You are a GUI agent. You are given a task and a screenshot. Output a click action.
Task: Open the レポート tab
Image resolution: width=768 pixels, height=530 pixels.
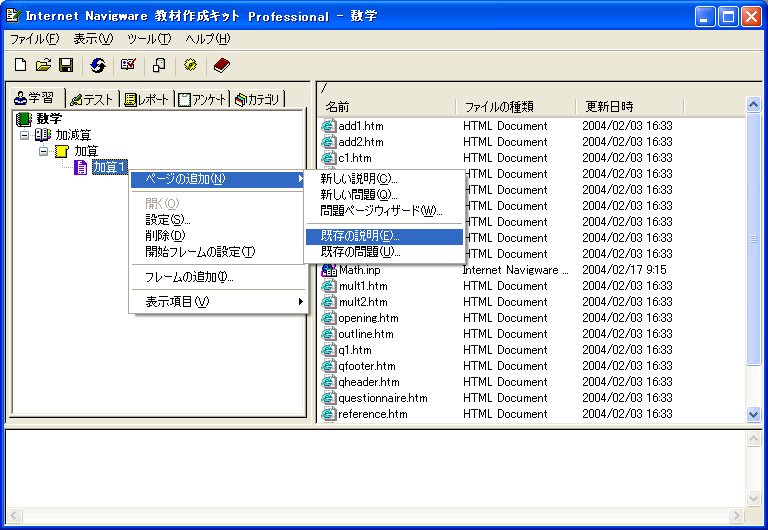click(146, 99)
